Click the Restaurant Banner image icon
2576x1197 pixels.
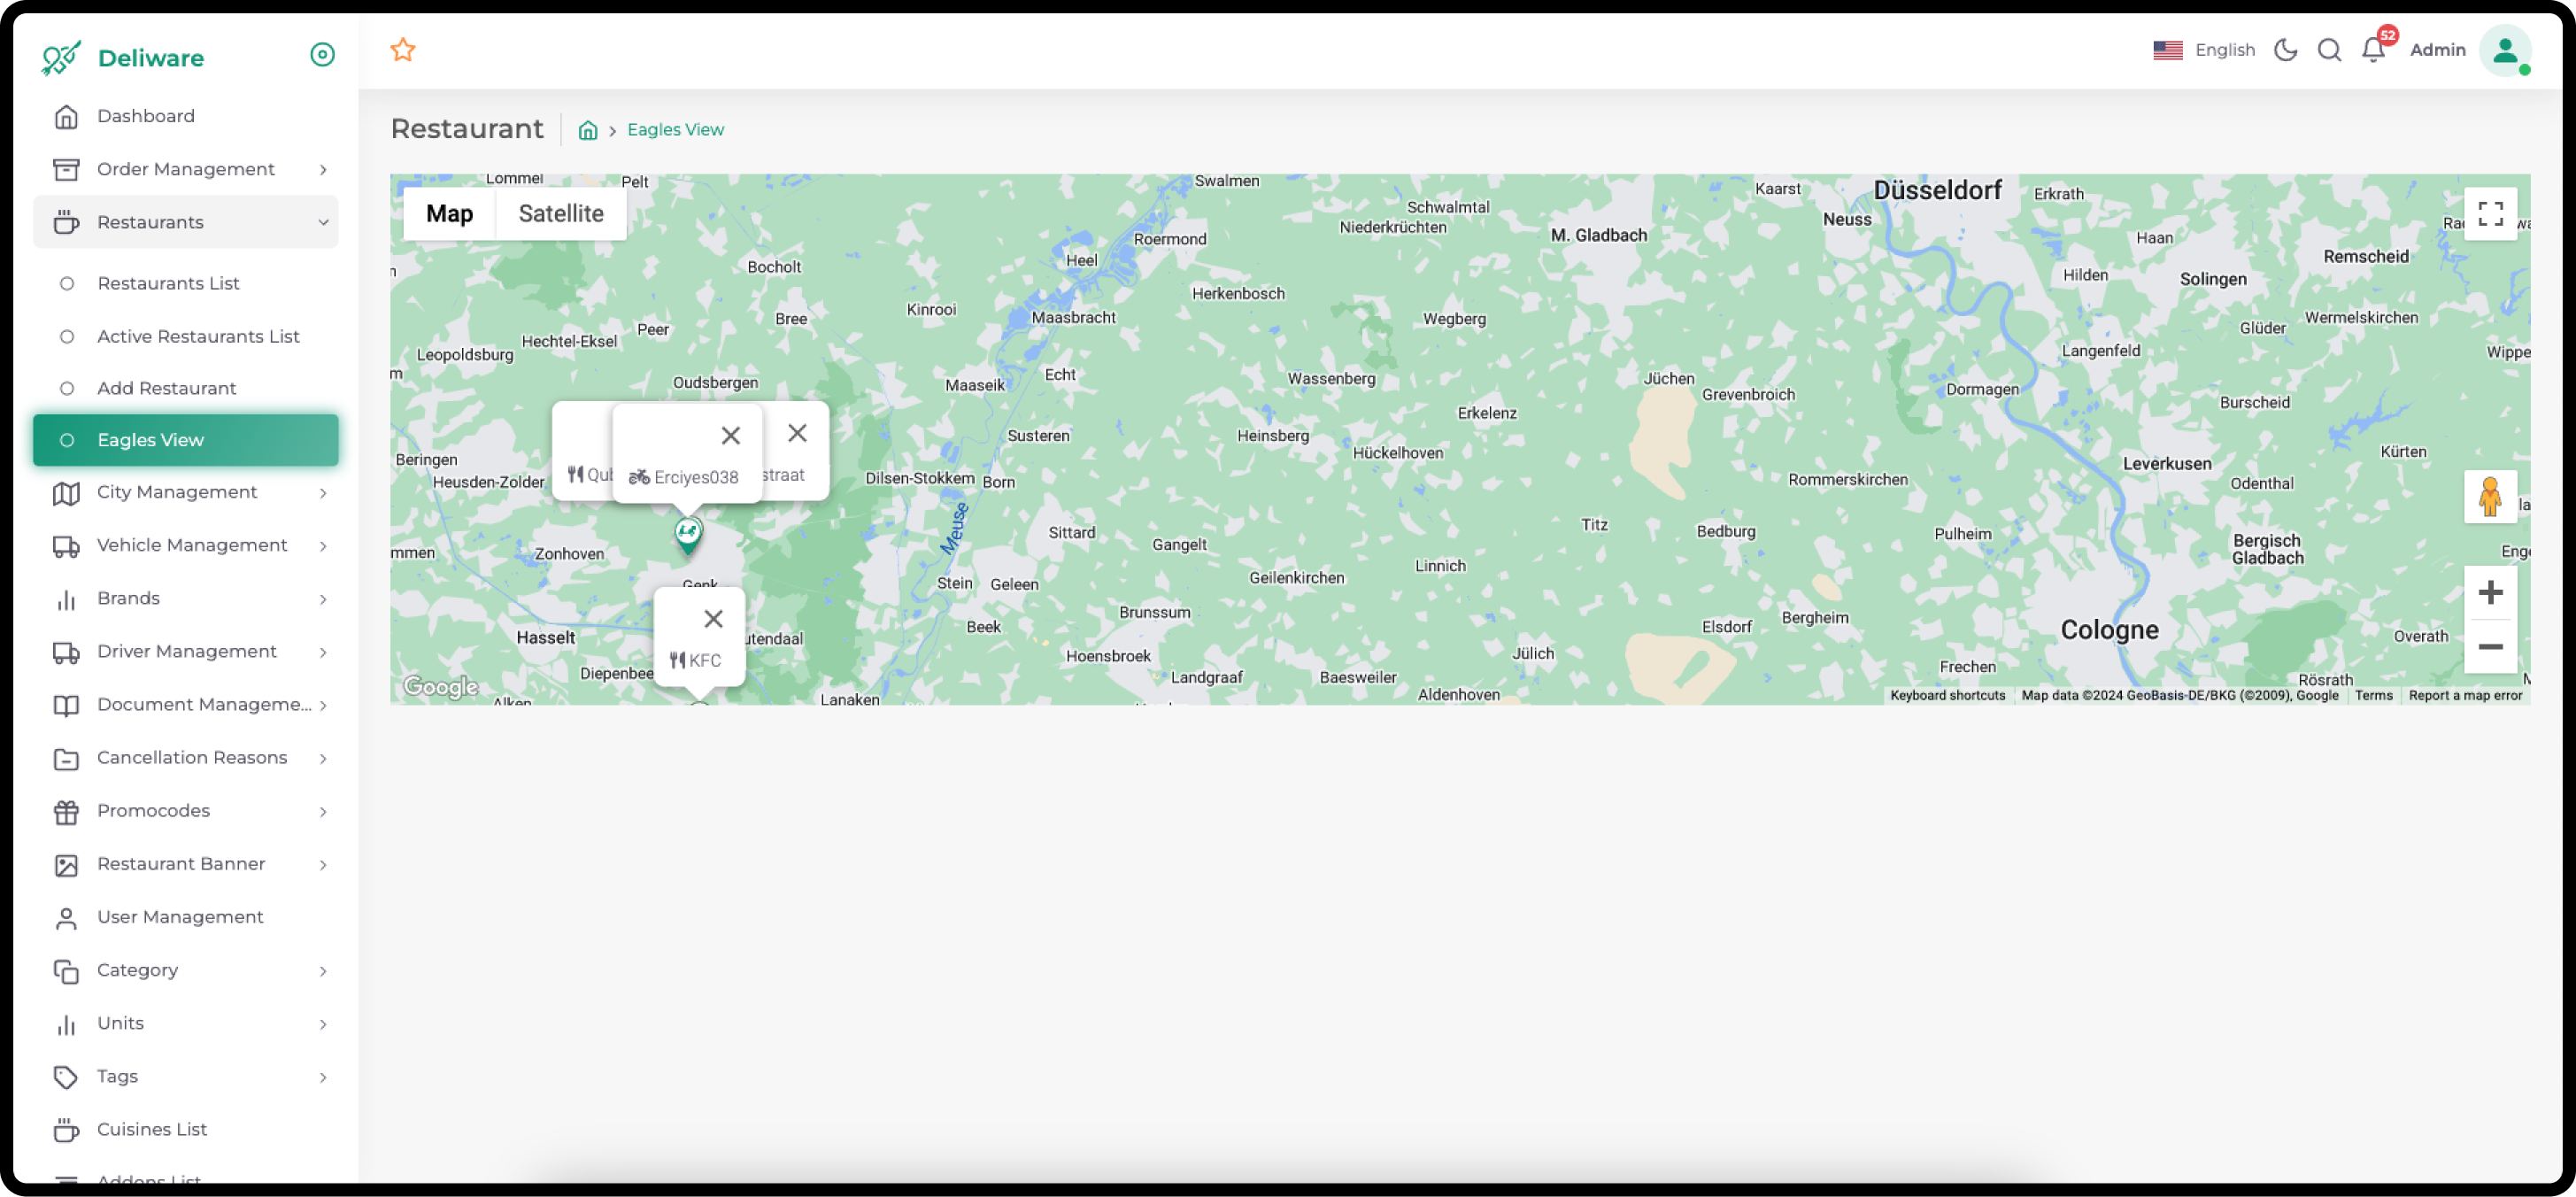point(66,864)
